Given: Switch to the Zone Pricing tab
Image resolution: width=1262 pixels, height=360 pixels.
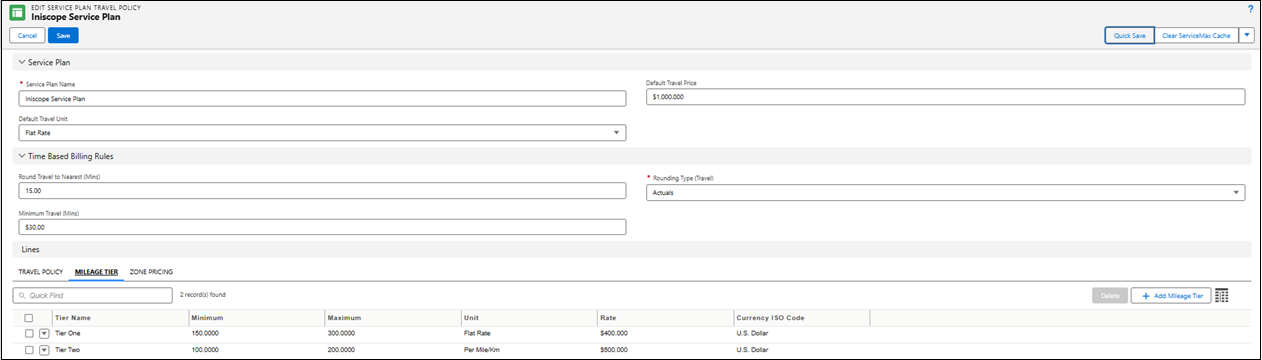Looking at the screenshot, I should (x=152, y=272).
